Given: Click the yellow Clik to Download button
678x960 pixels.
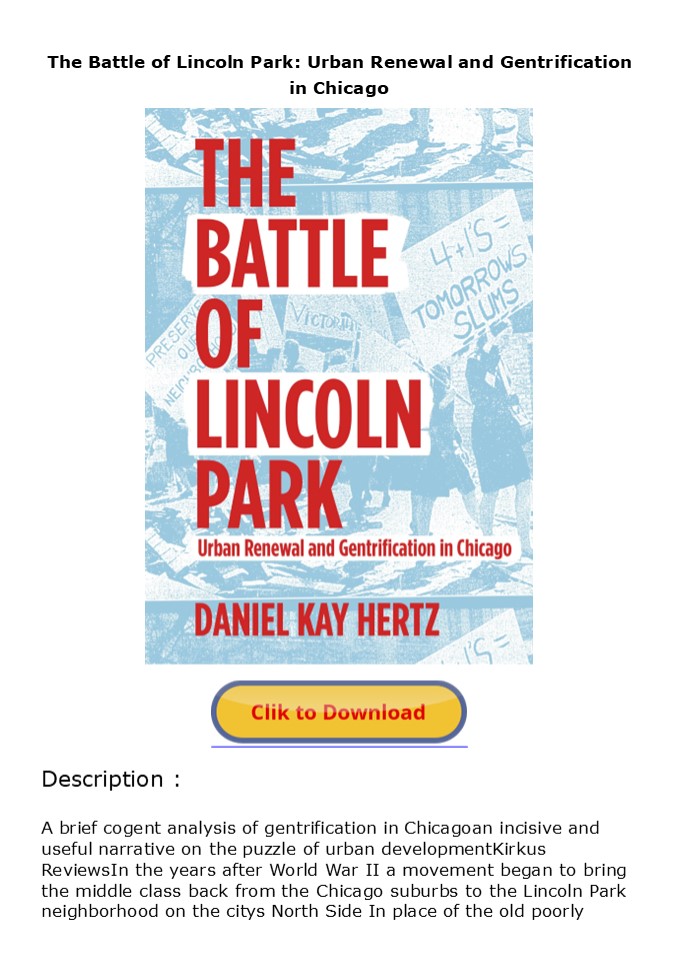Looking at the screenshot, I should pos(339,712).
